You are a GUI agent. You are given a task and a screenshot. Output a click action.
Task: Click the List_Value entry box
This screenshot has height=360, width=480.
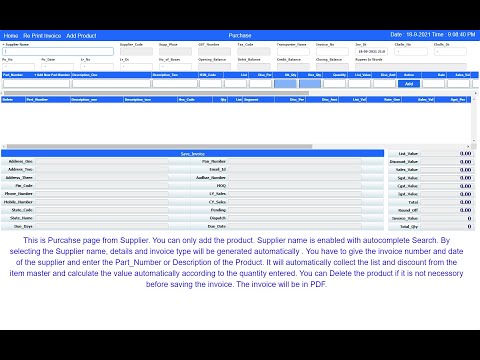(x=359, y=83)
